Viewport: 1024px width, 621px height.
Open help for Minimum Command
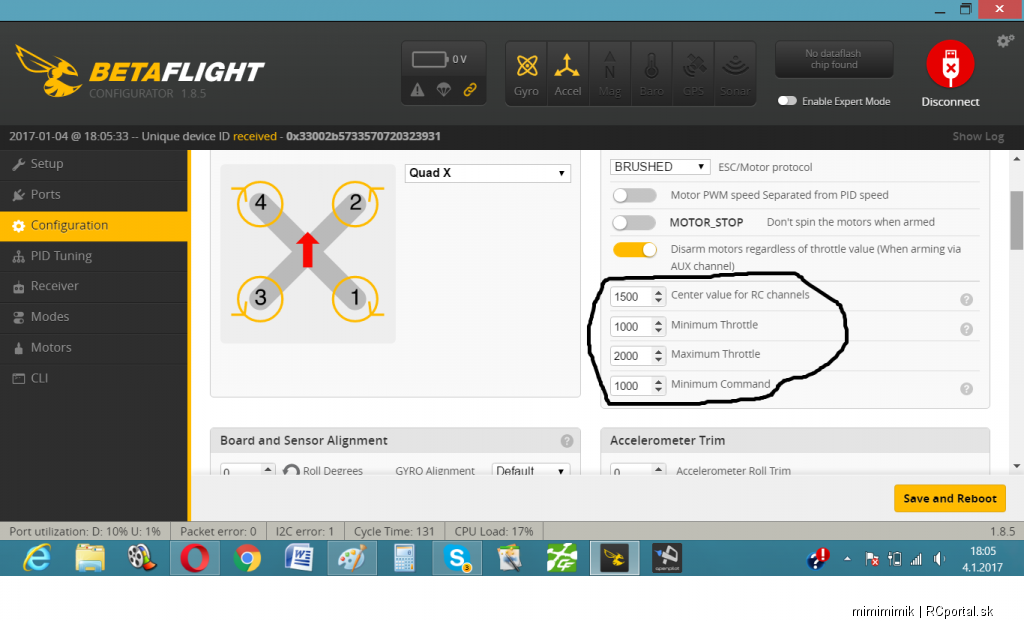tap(967, 389)
